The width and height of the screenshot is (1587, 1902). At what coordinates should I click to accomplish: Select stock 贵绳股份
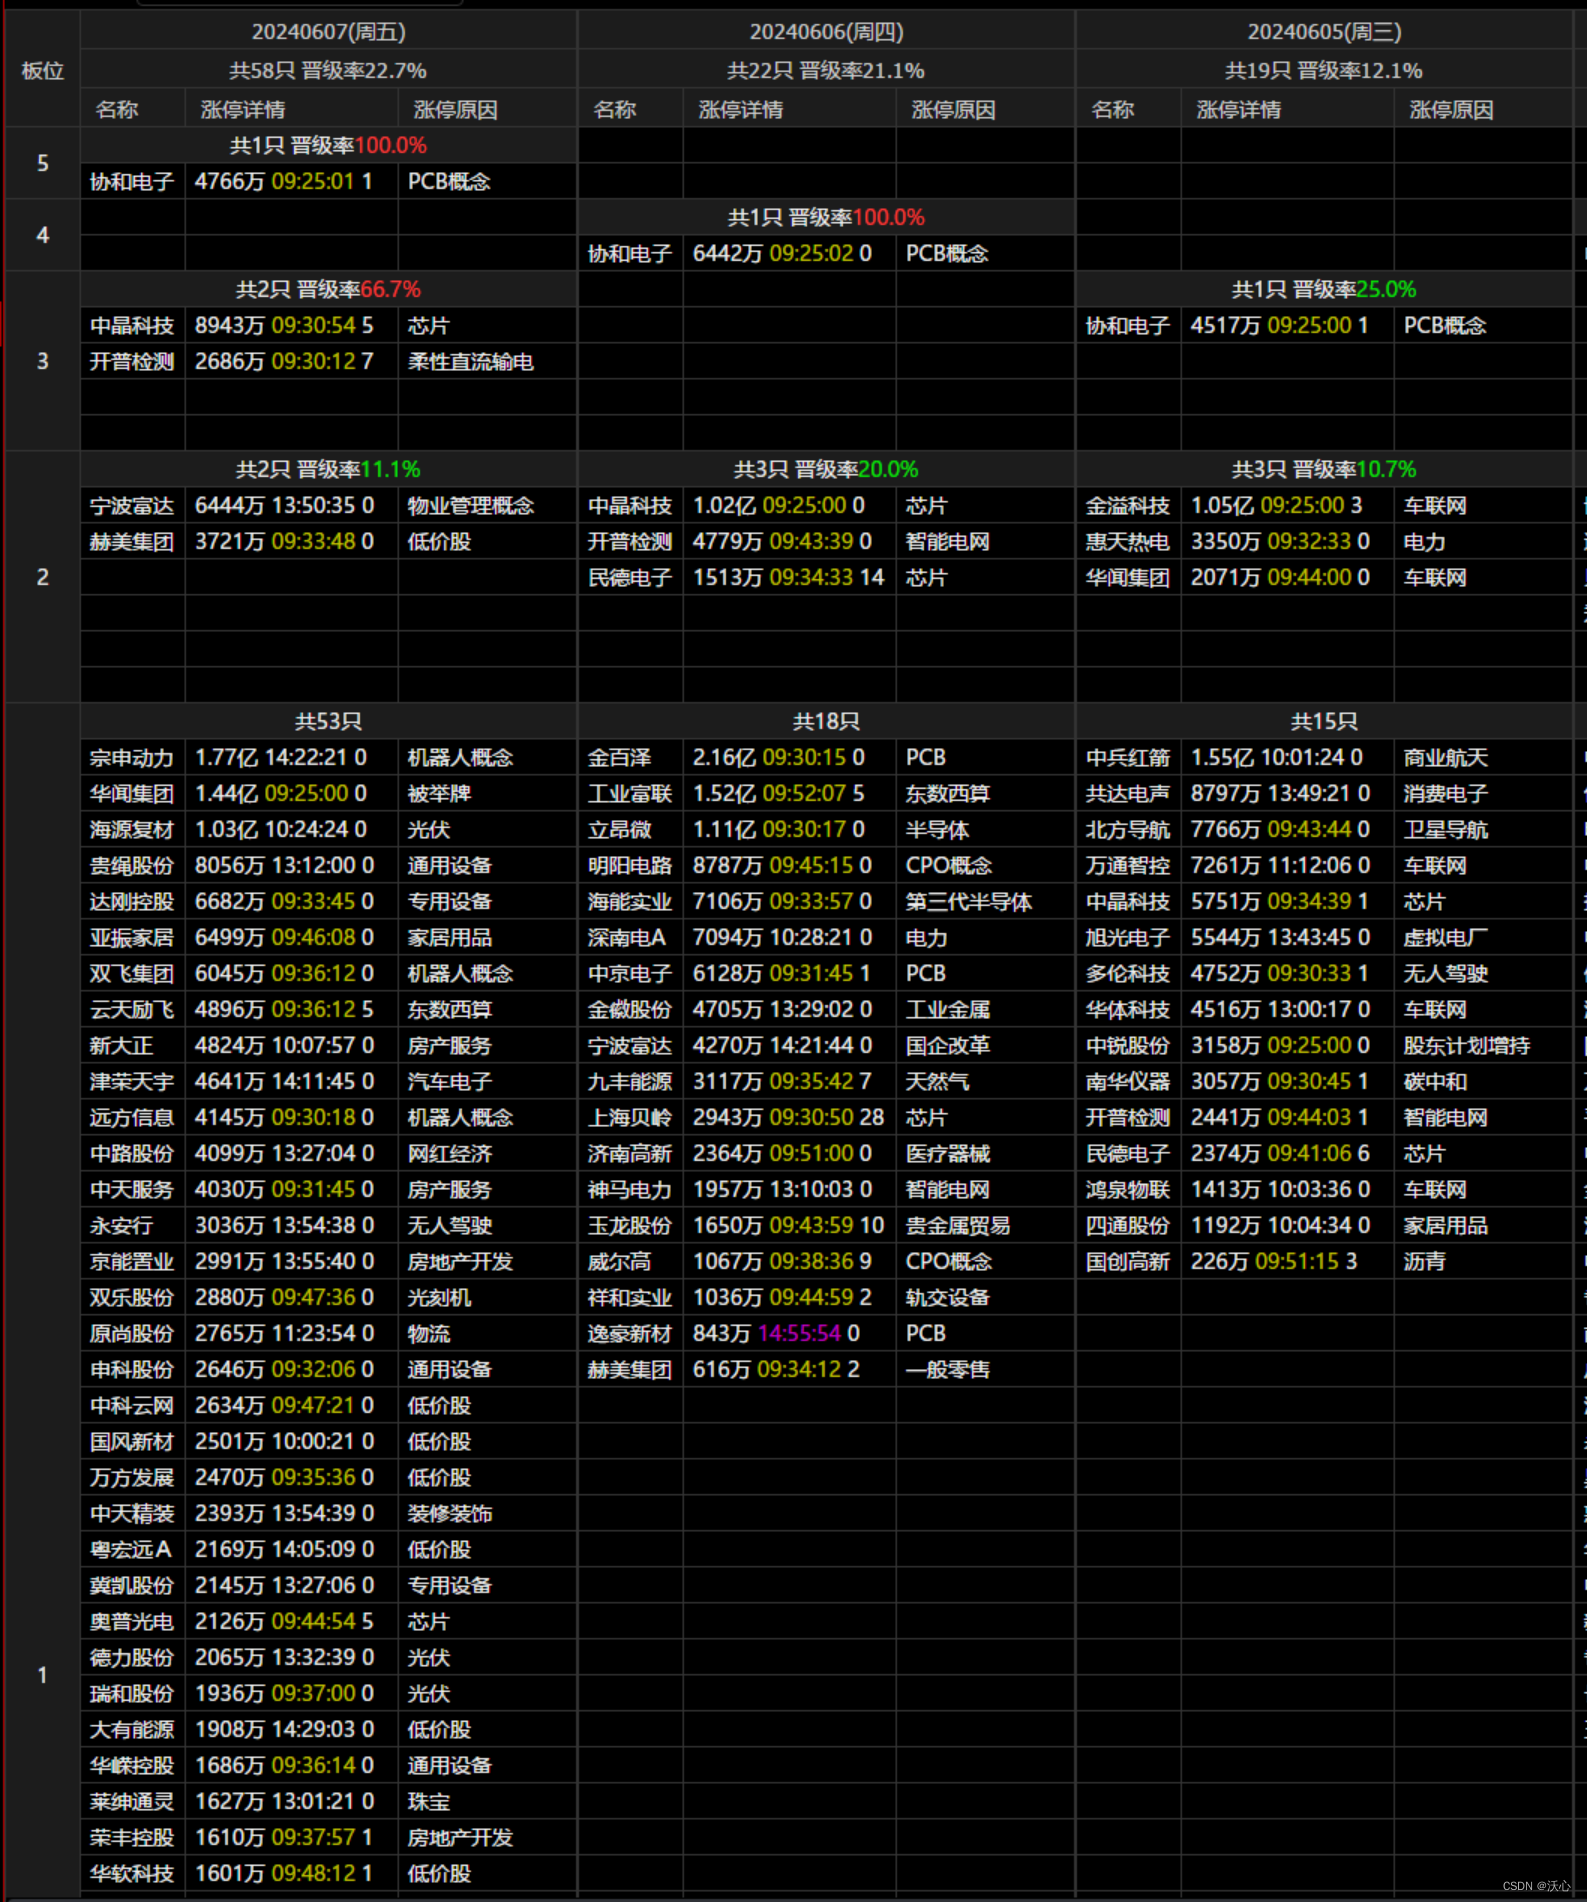[x=132, y=866]
